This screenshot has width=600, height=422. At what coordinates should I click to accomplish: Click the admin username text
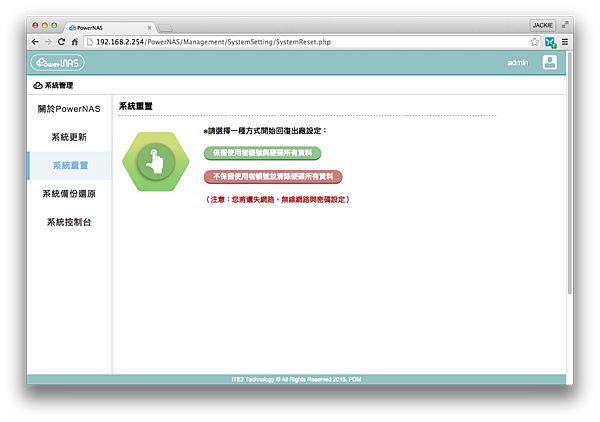(518, 63)
